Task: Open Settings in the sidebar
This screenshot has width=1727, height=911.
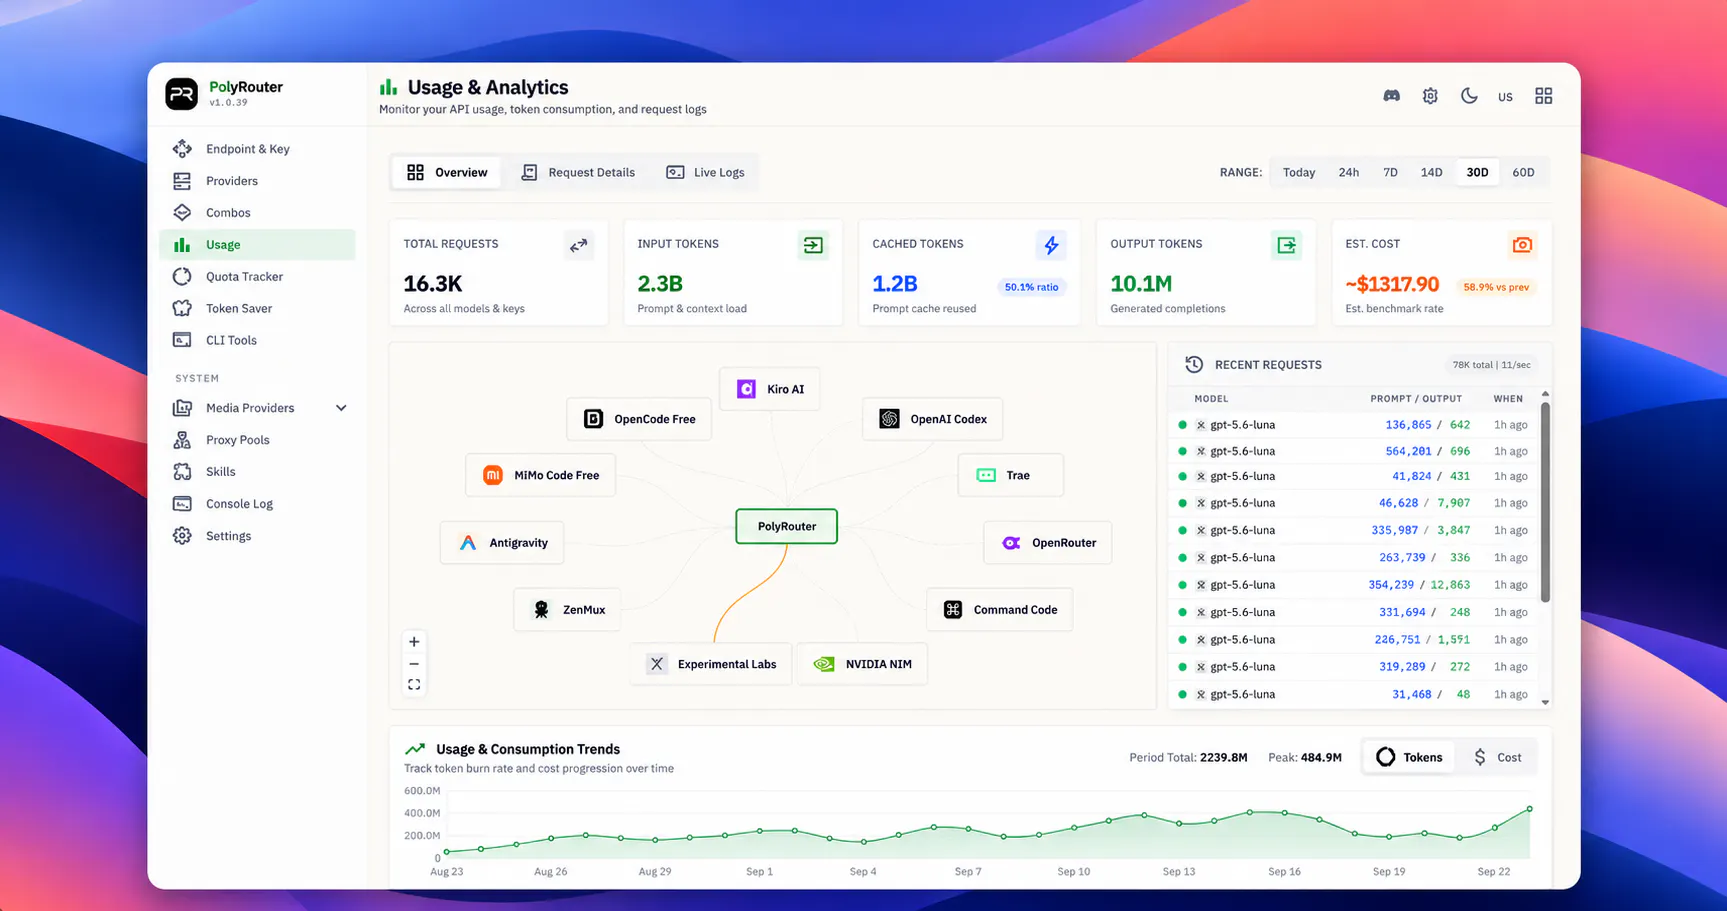Action: [x=257, y=536]
